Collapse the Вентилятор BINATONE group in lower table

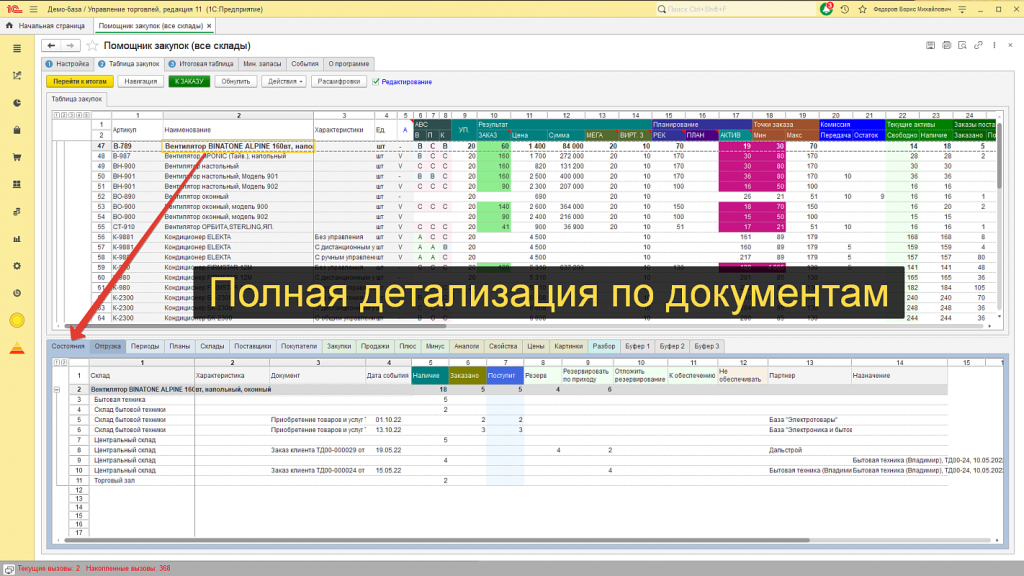57,389
